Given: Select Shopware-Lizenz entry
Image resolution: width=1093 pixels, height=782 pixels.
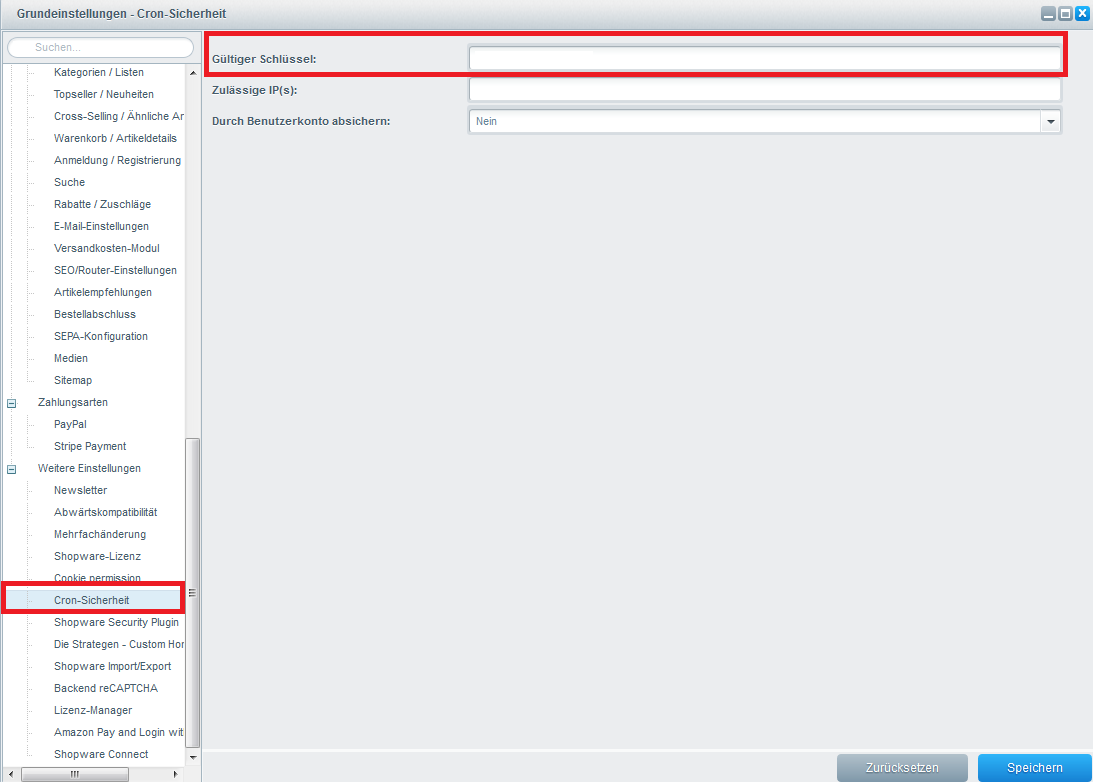Looking at the screenshot, I should 97,556.
